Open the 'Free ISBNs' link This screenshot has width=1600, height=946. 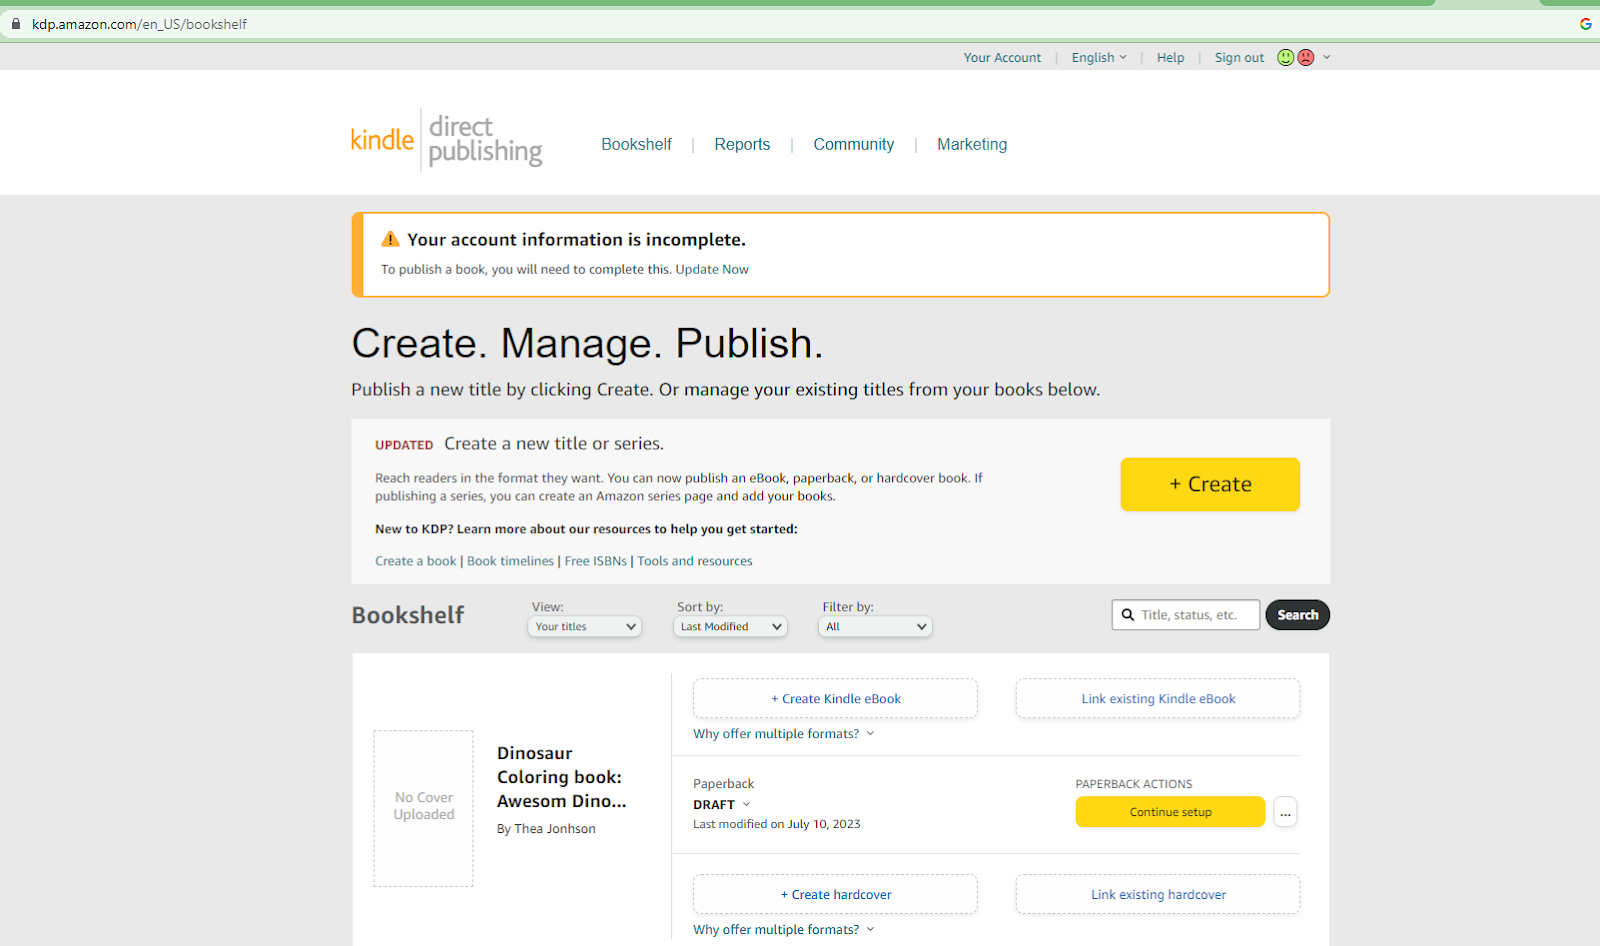point(596,561)
